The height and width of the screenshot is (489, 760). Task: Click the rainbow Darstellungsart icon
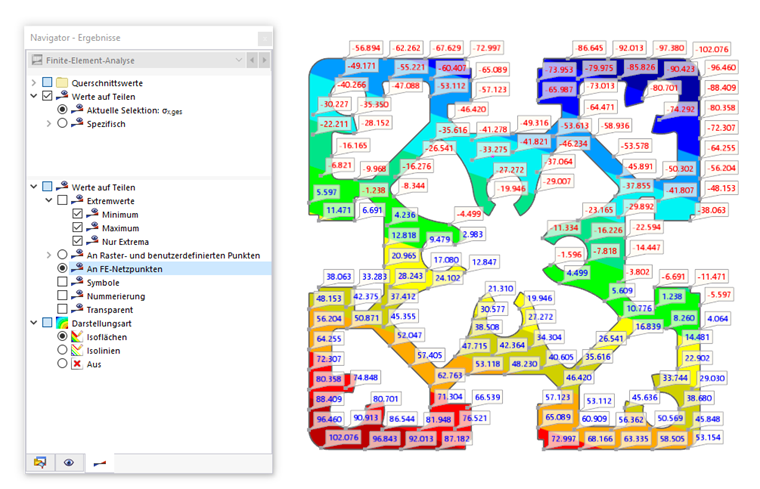(62, 322)
